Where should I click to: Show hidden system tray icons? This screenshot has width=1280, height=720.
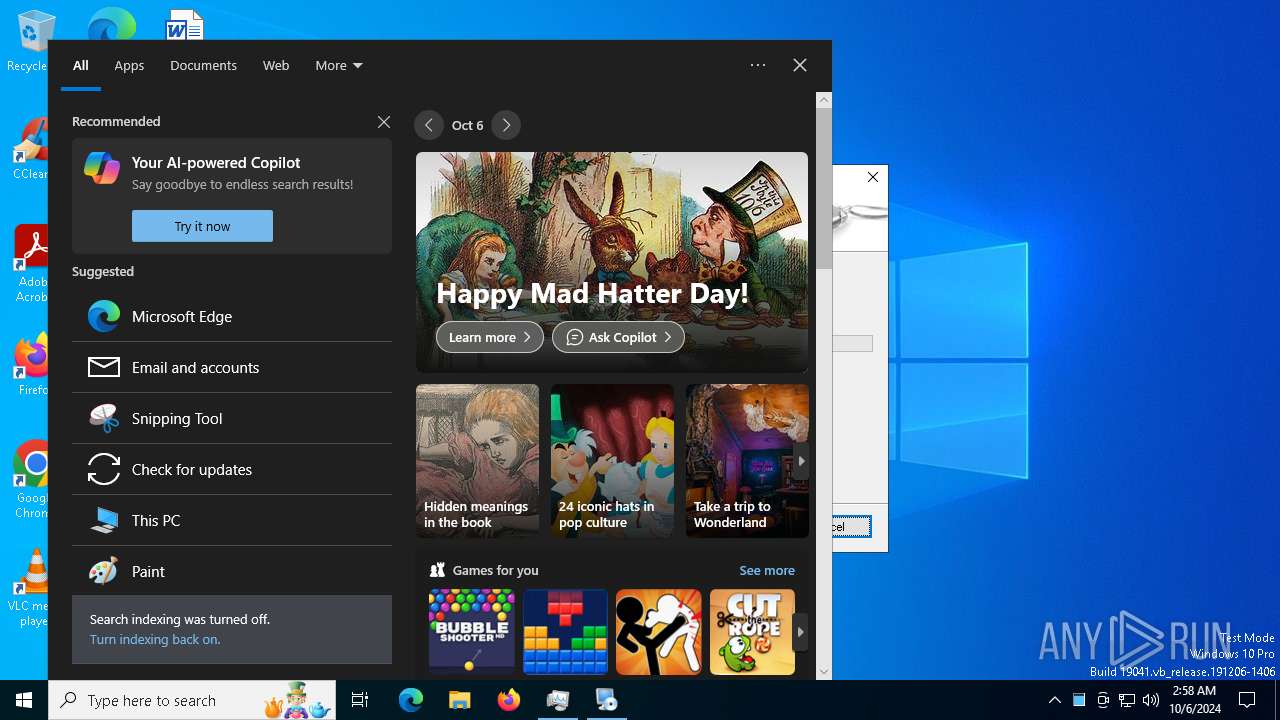[1054, 700]
